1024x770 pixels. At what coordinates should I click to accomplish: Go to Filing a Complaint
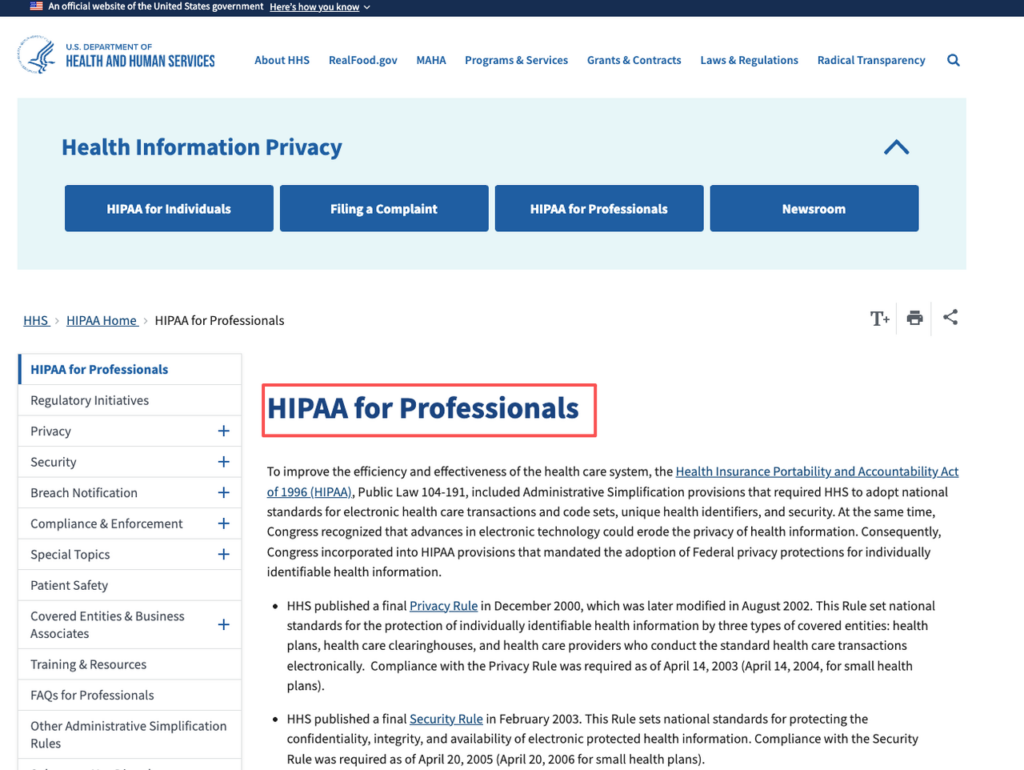tap(384, 208)
